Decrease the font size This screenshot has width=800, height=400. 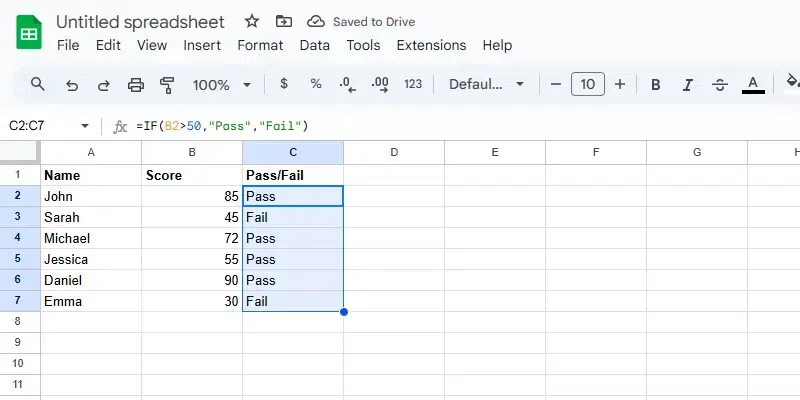click(x=556, y=84)
